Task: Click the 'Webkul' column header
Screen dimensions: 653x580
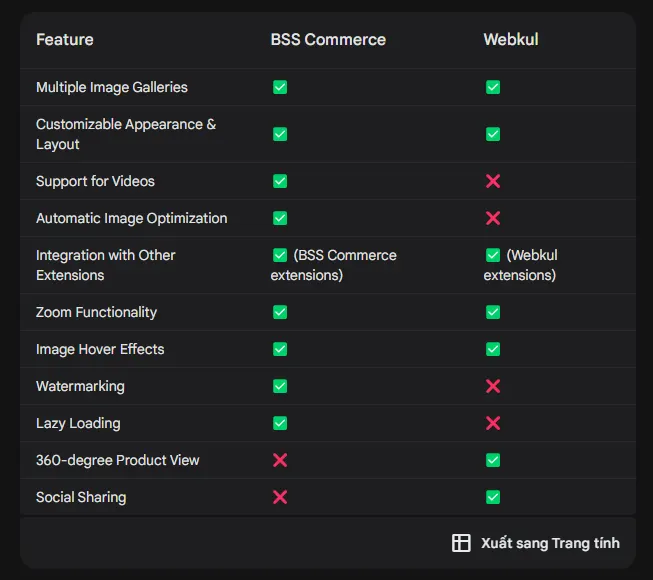Action: click(511, 40)
